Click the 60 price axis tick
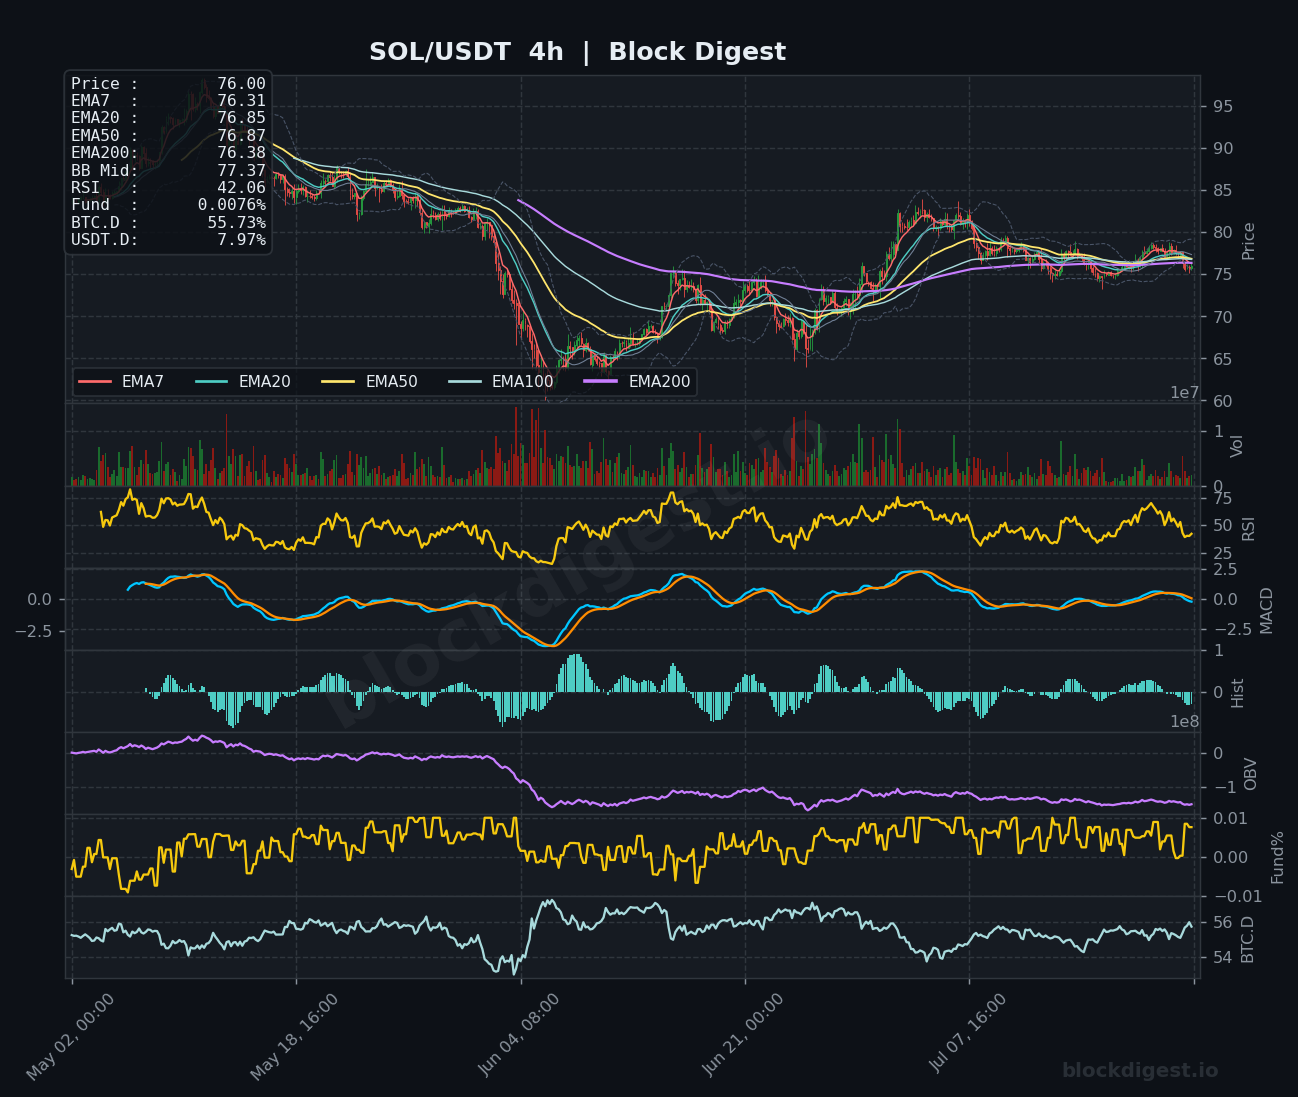1298x1097 pixels. click(x=1223, y=402)
